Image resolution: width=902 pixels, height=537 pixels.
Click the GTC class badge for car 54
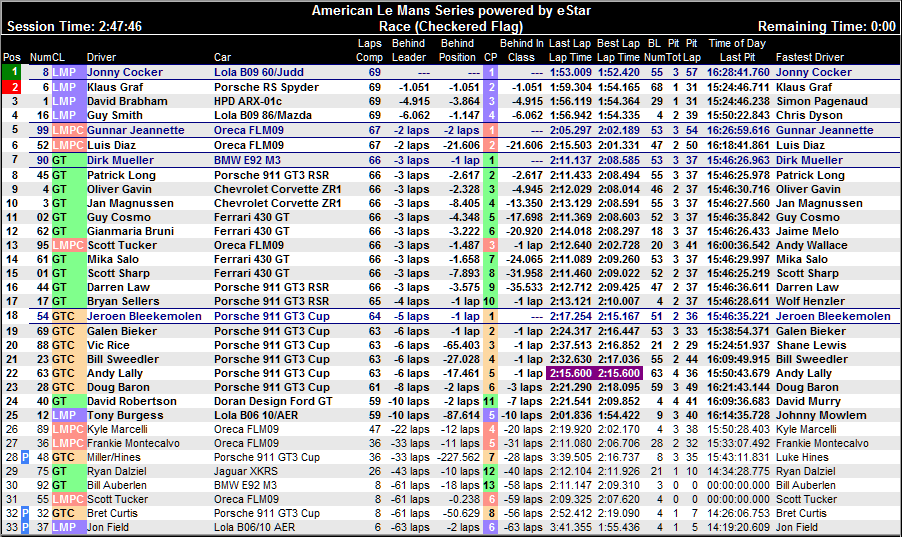point(64,316)
